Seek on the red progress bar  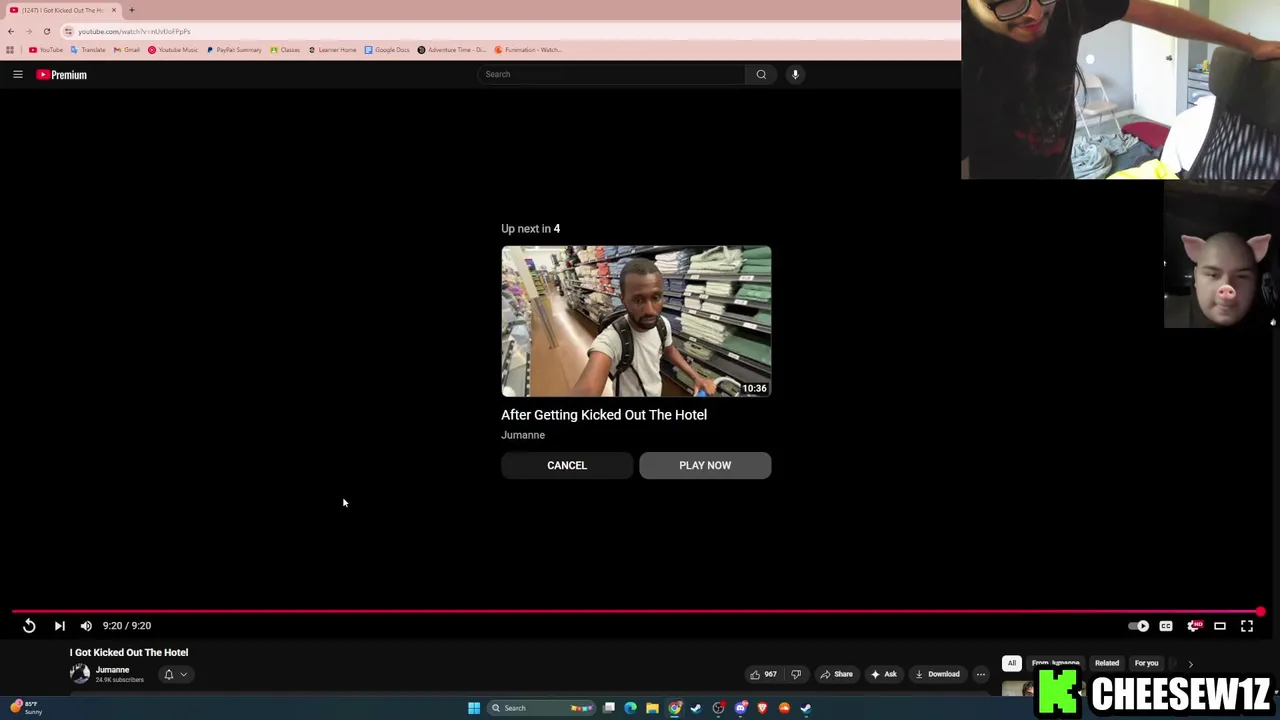(636, 611)
